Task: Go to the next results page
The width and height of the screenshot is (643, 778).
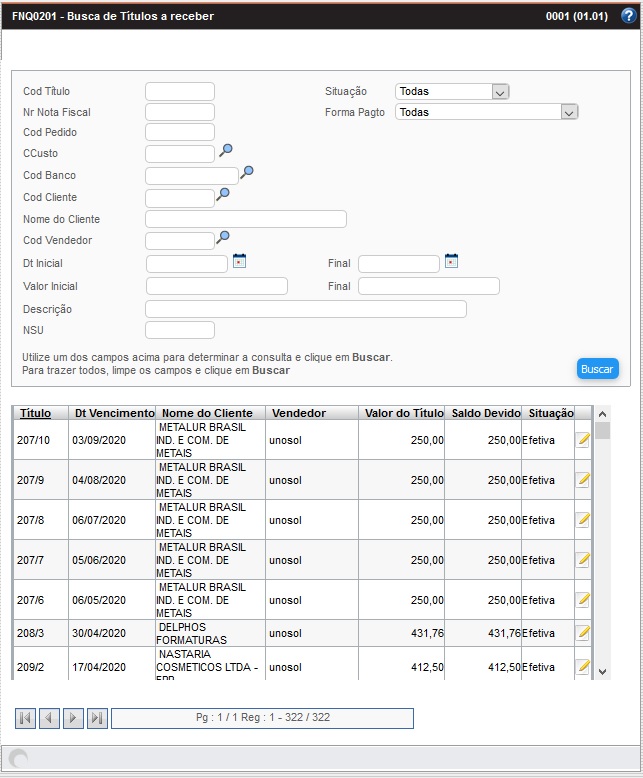Action: 73,718
